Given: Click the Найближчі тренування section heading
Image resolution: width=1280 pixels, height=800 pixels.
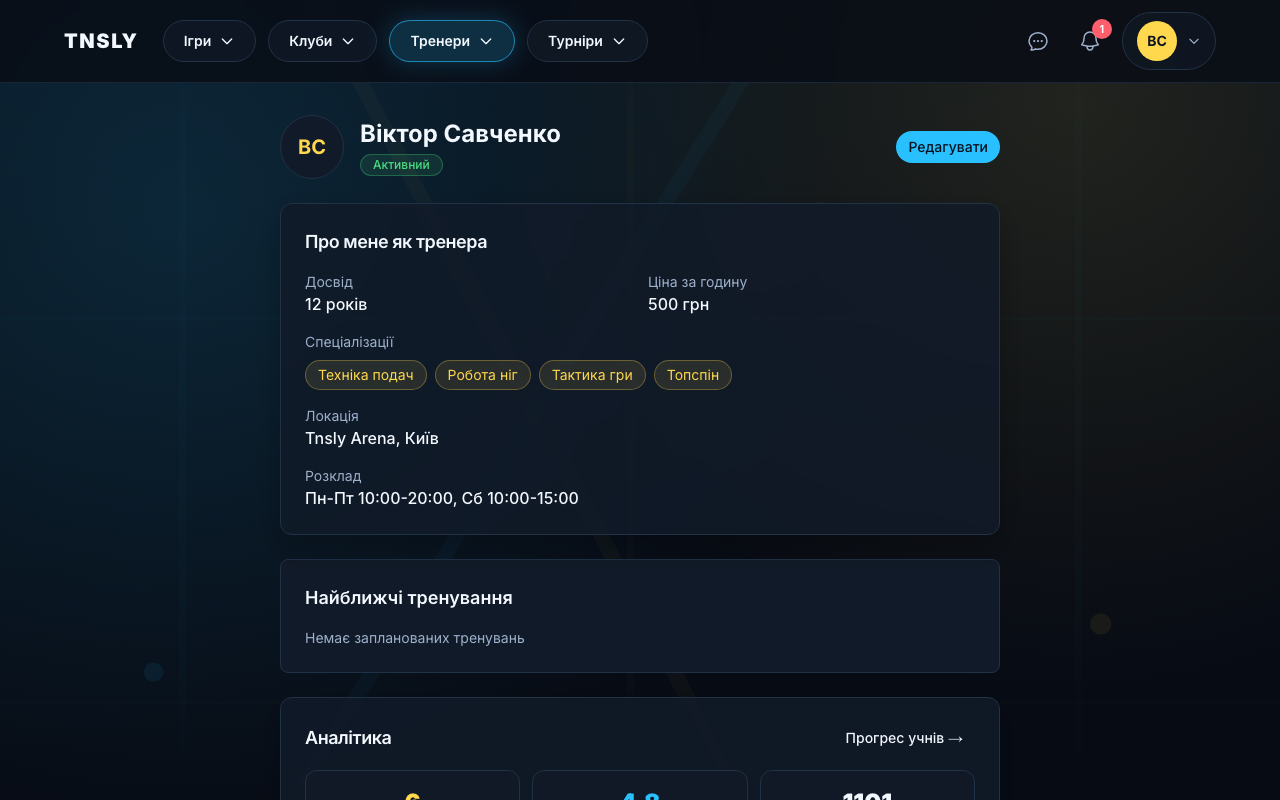Looking at the screenshot, I should 409,598.
